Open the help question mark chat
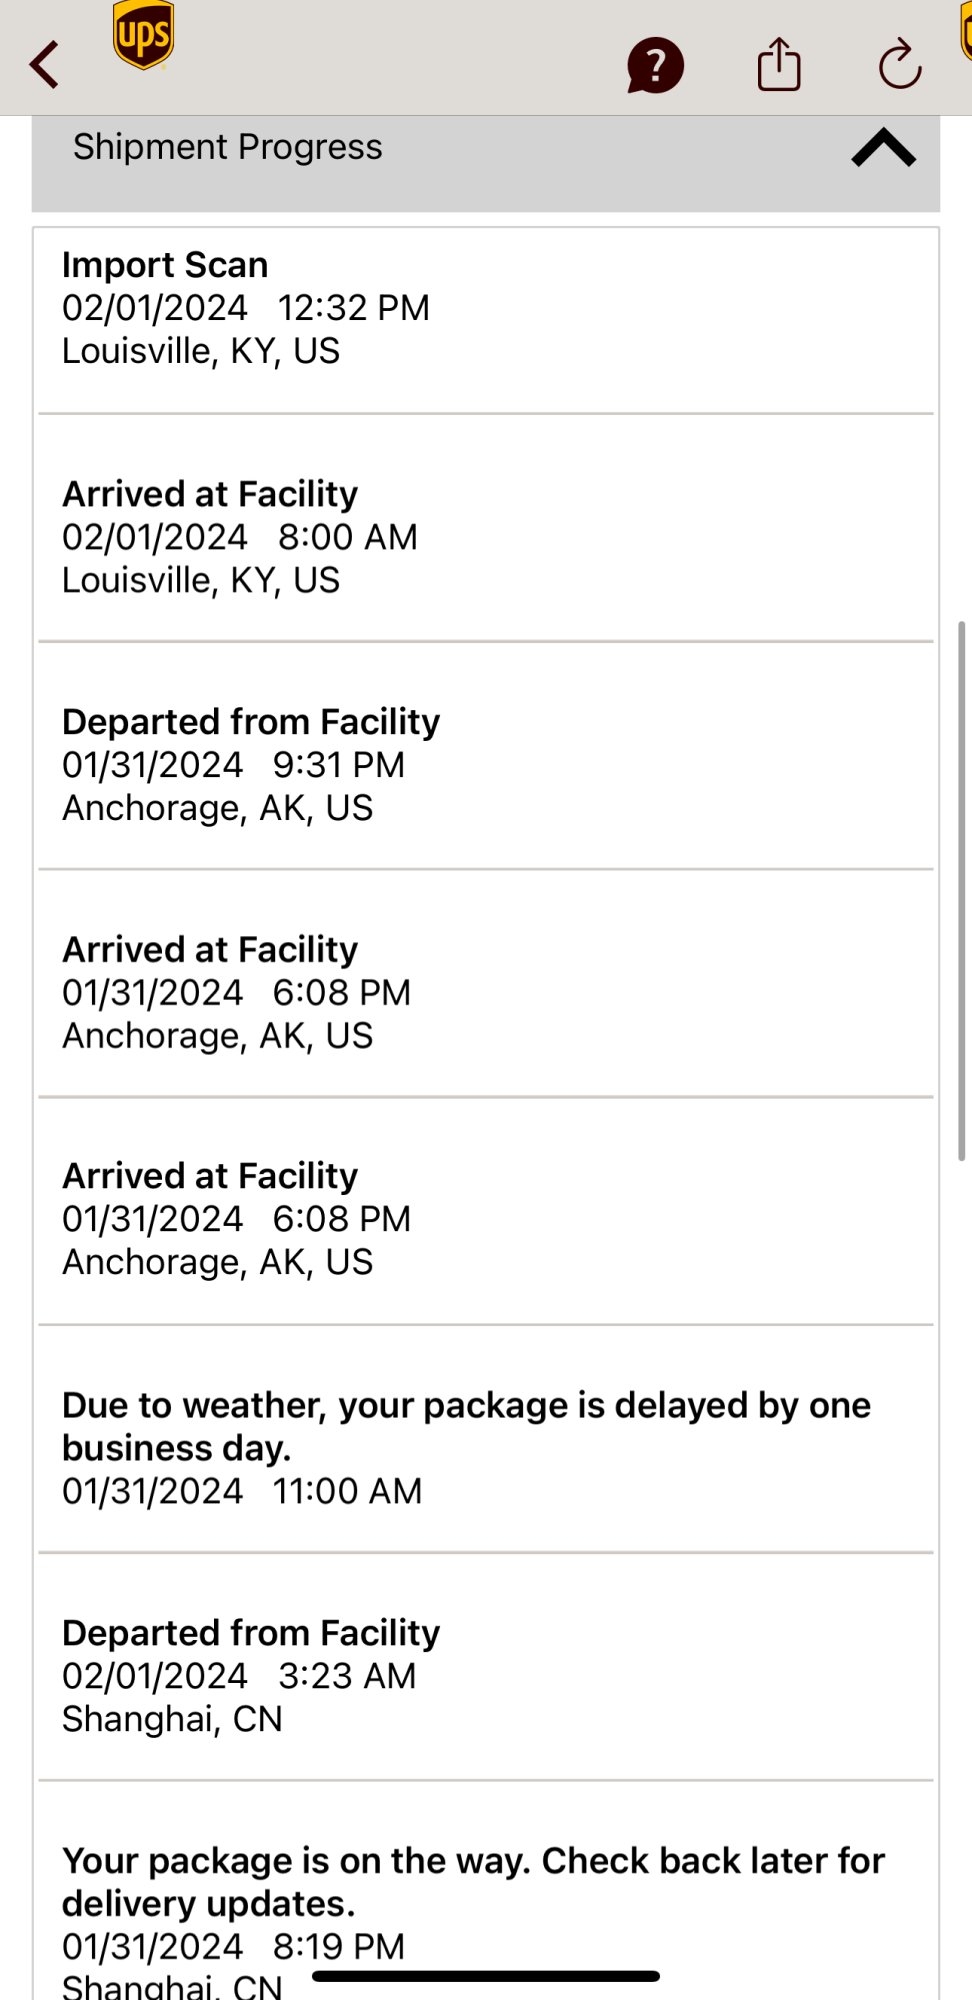 (x=655, y=66)
